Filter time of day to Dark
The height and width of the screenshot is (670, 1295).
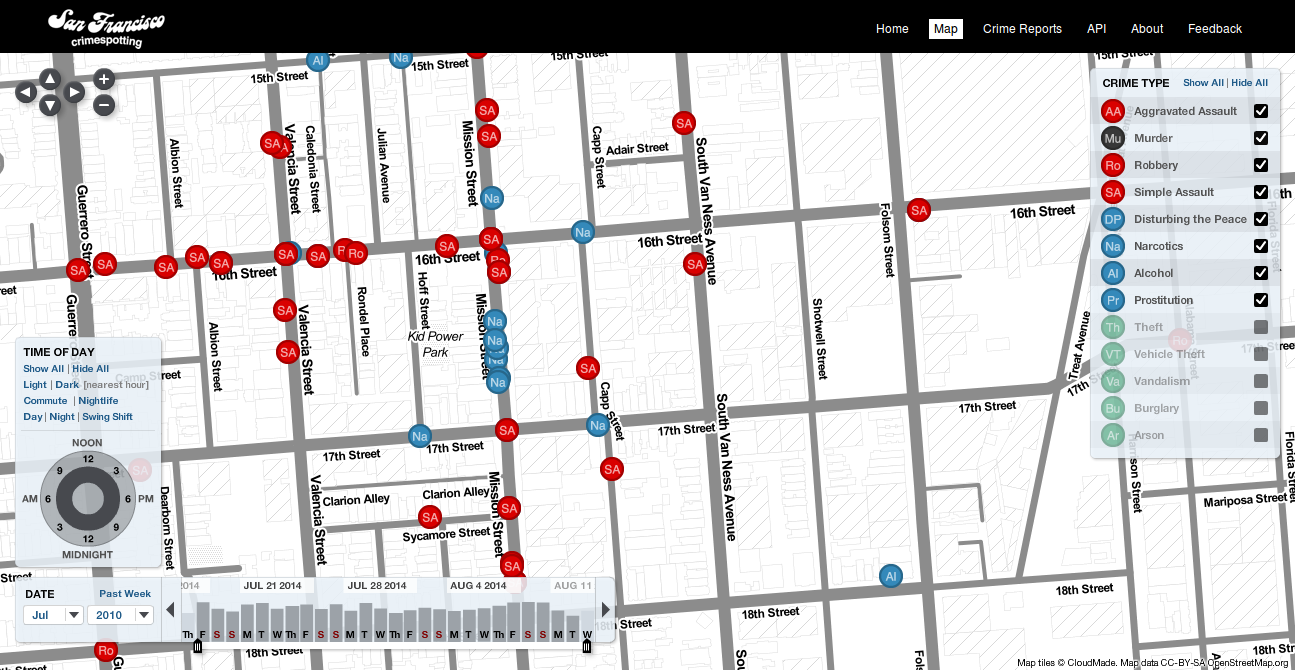tap(67, 385)
